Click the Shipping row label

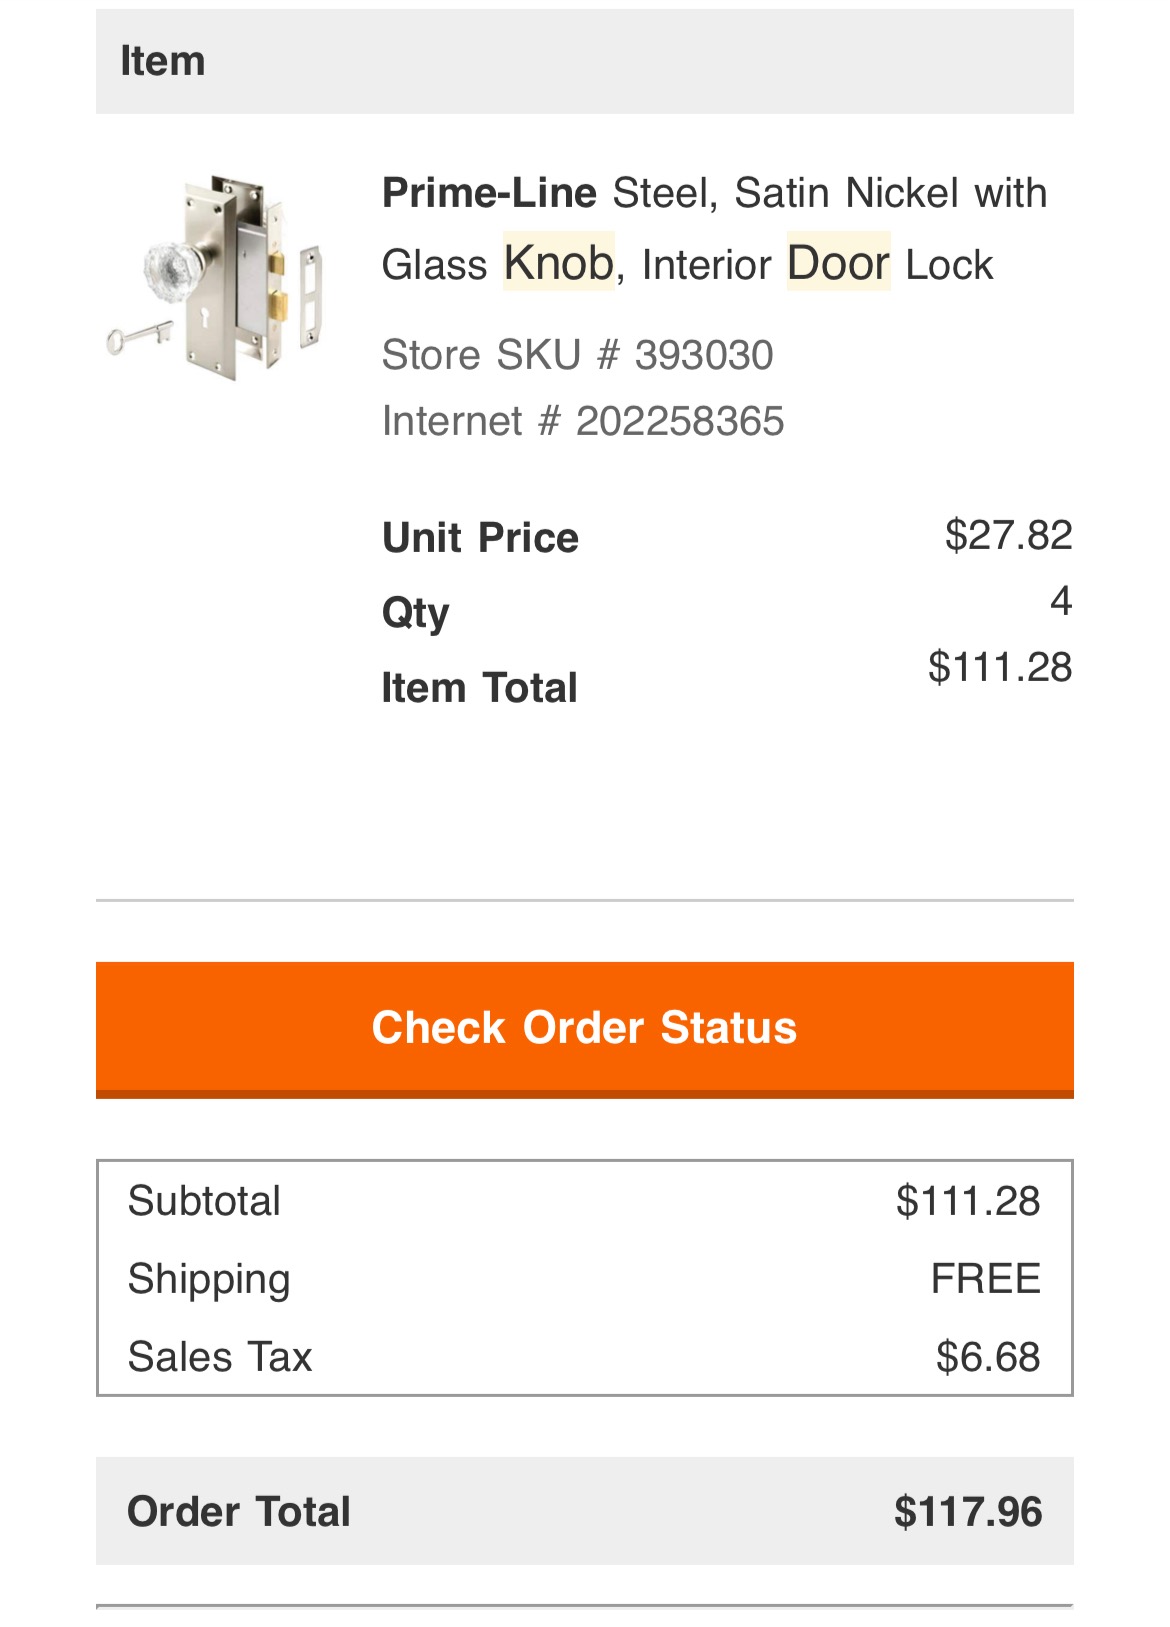(x=209, y=1280)
